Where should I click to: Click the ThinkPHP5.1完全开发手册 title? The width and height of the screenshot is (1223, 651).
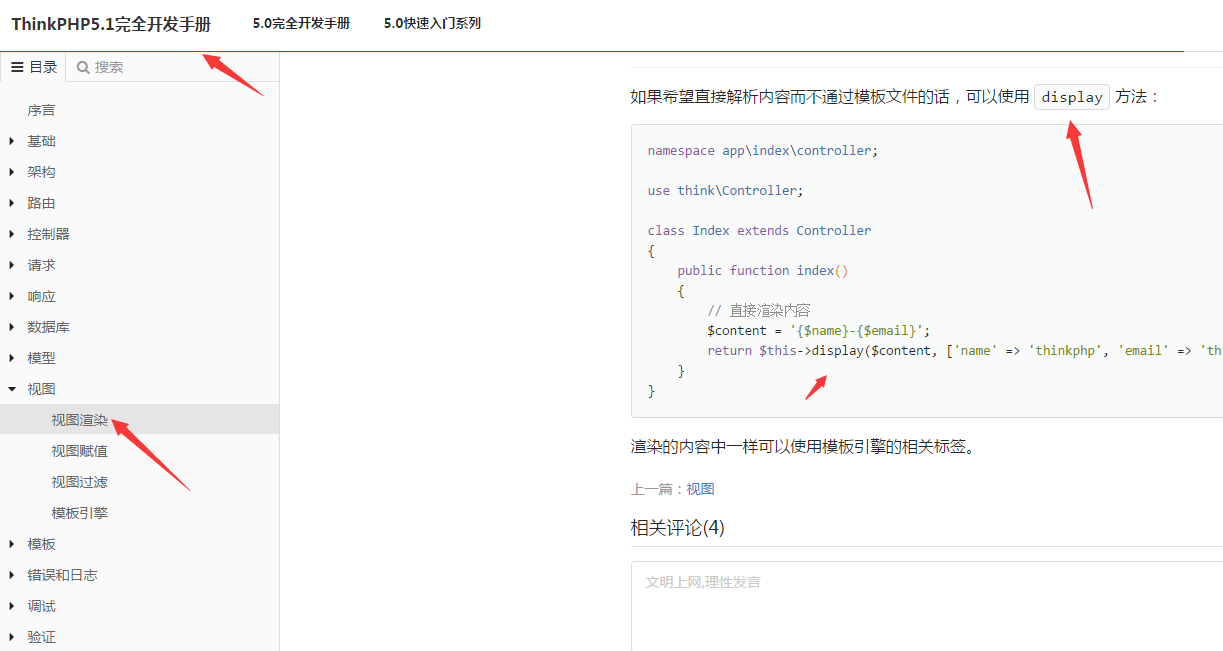111,24
